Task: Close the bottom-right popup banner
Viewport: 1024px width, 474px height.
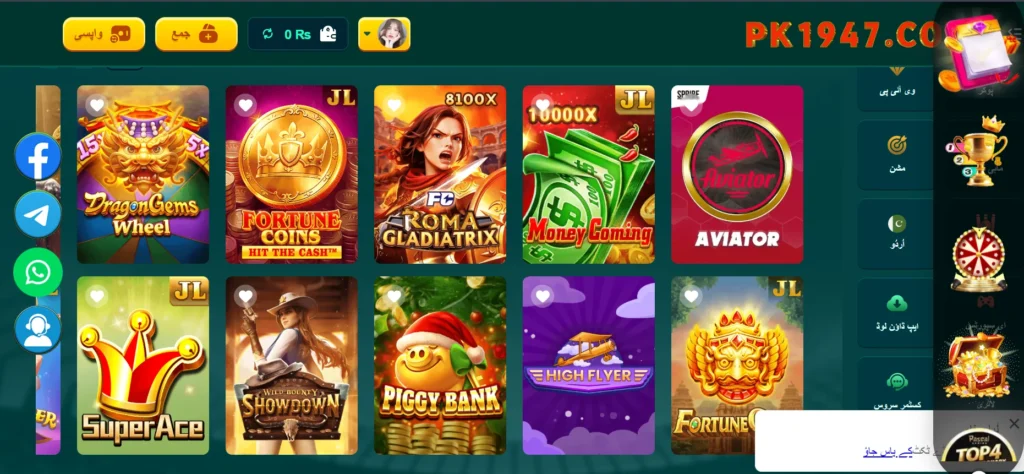Action: pos(1014,424)
